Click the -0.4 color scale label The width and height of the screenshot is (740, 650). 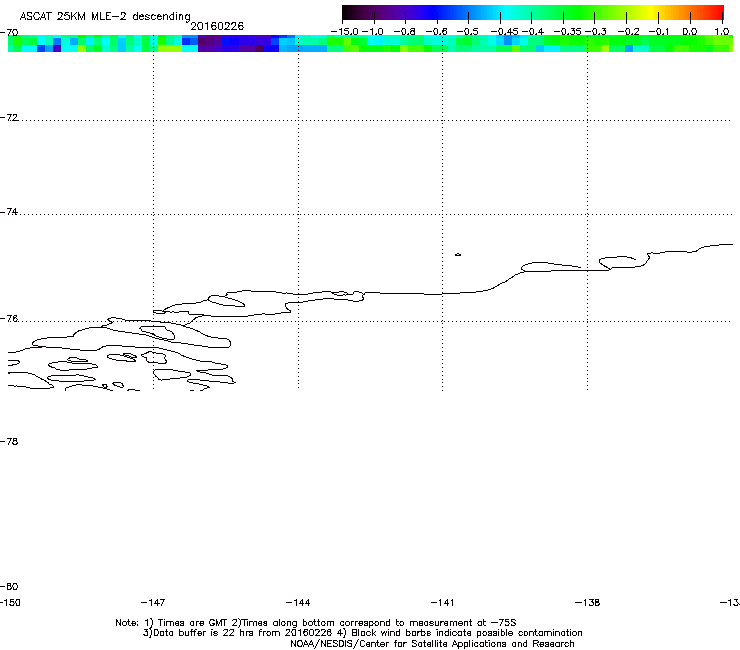[x=533, y=32]
